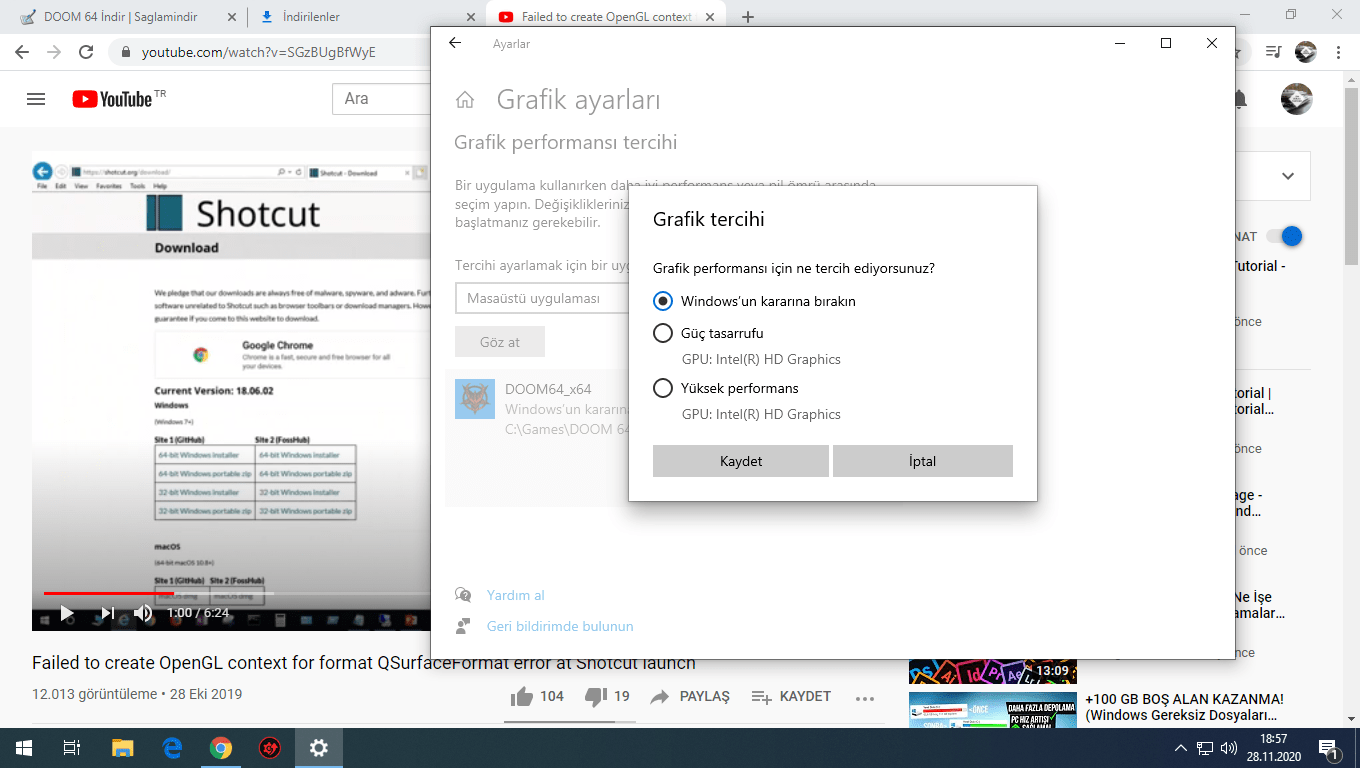Open the red-and-black app on the taskbar
This screenshot has width=1360, height=768.
tap(270, 748)
